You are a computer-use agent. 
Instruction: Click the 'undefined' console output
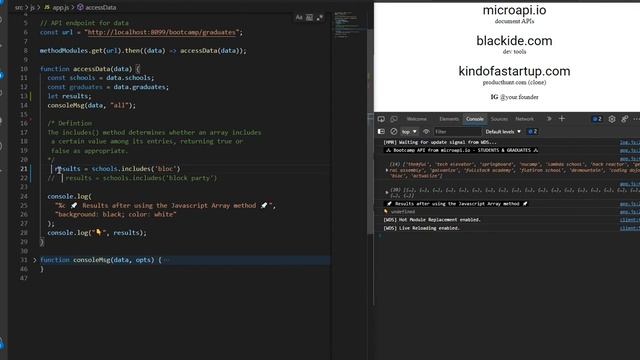(x=402, y=211)
